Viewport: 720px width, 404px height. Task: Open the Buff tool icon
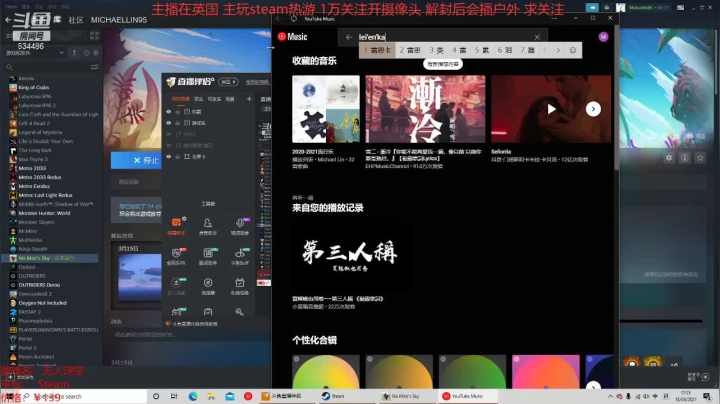point(239,256)
